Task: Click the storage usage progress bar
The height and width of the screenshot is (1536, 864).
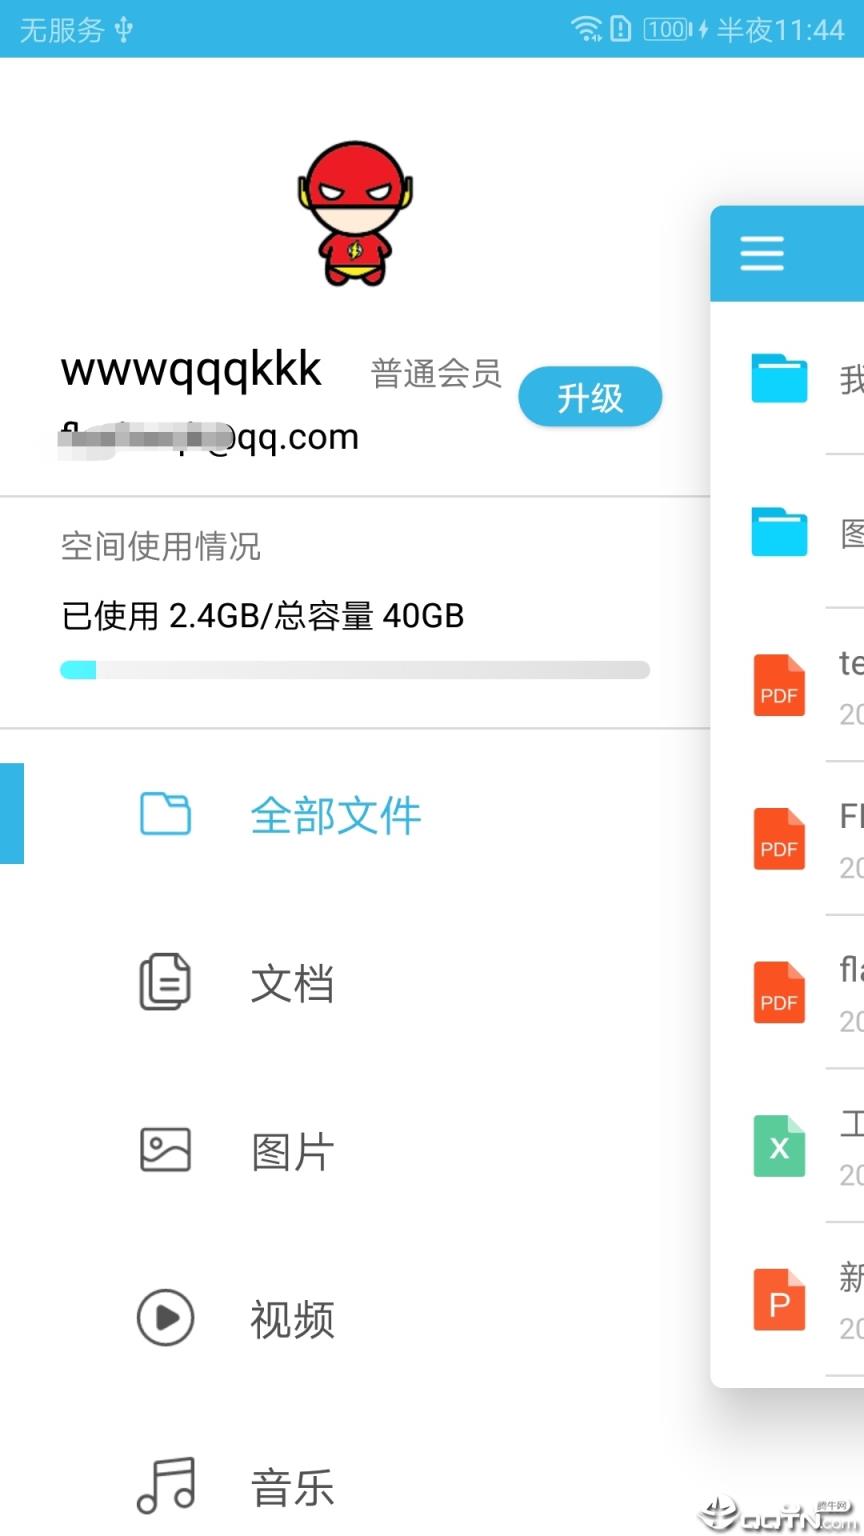Action: tap(355, 670)
